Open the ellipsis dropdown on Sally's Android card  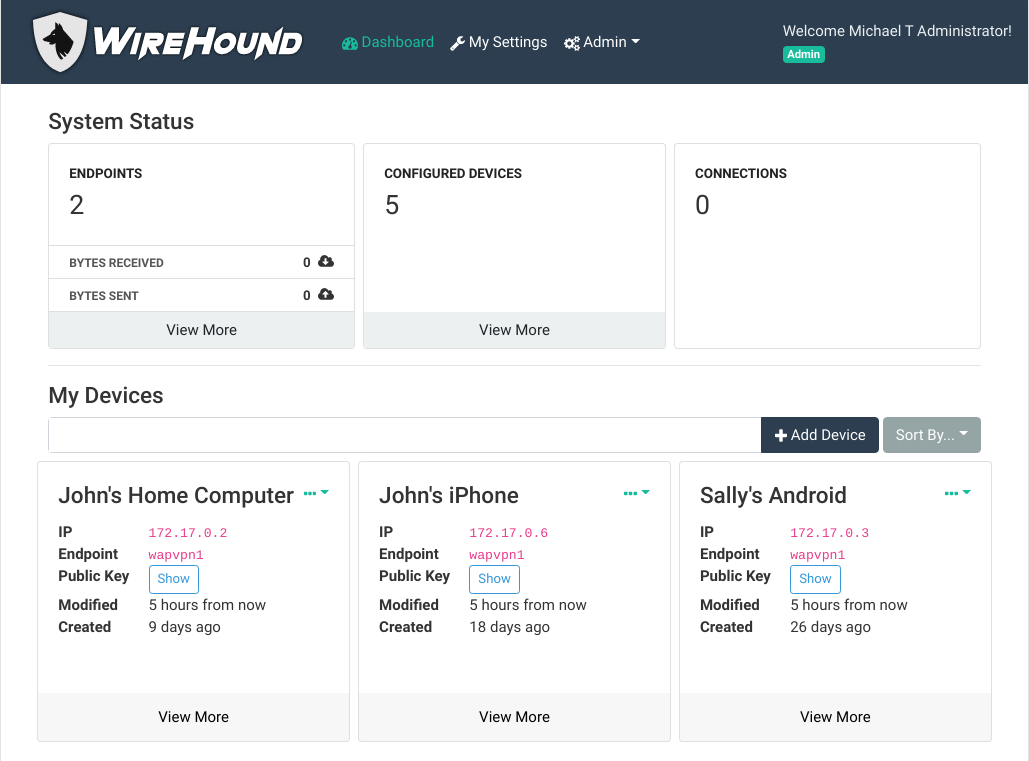point(957,492)
